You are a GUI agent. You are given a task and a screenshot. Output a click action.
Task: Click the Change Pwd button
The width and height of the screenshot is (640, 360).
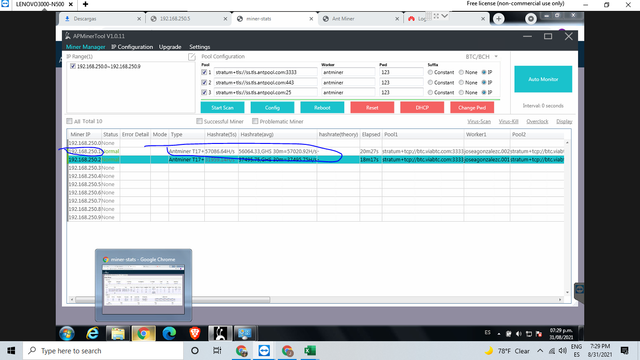tap(472, 108)
